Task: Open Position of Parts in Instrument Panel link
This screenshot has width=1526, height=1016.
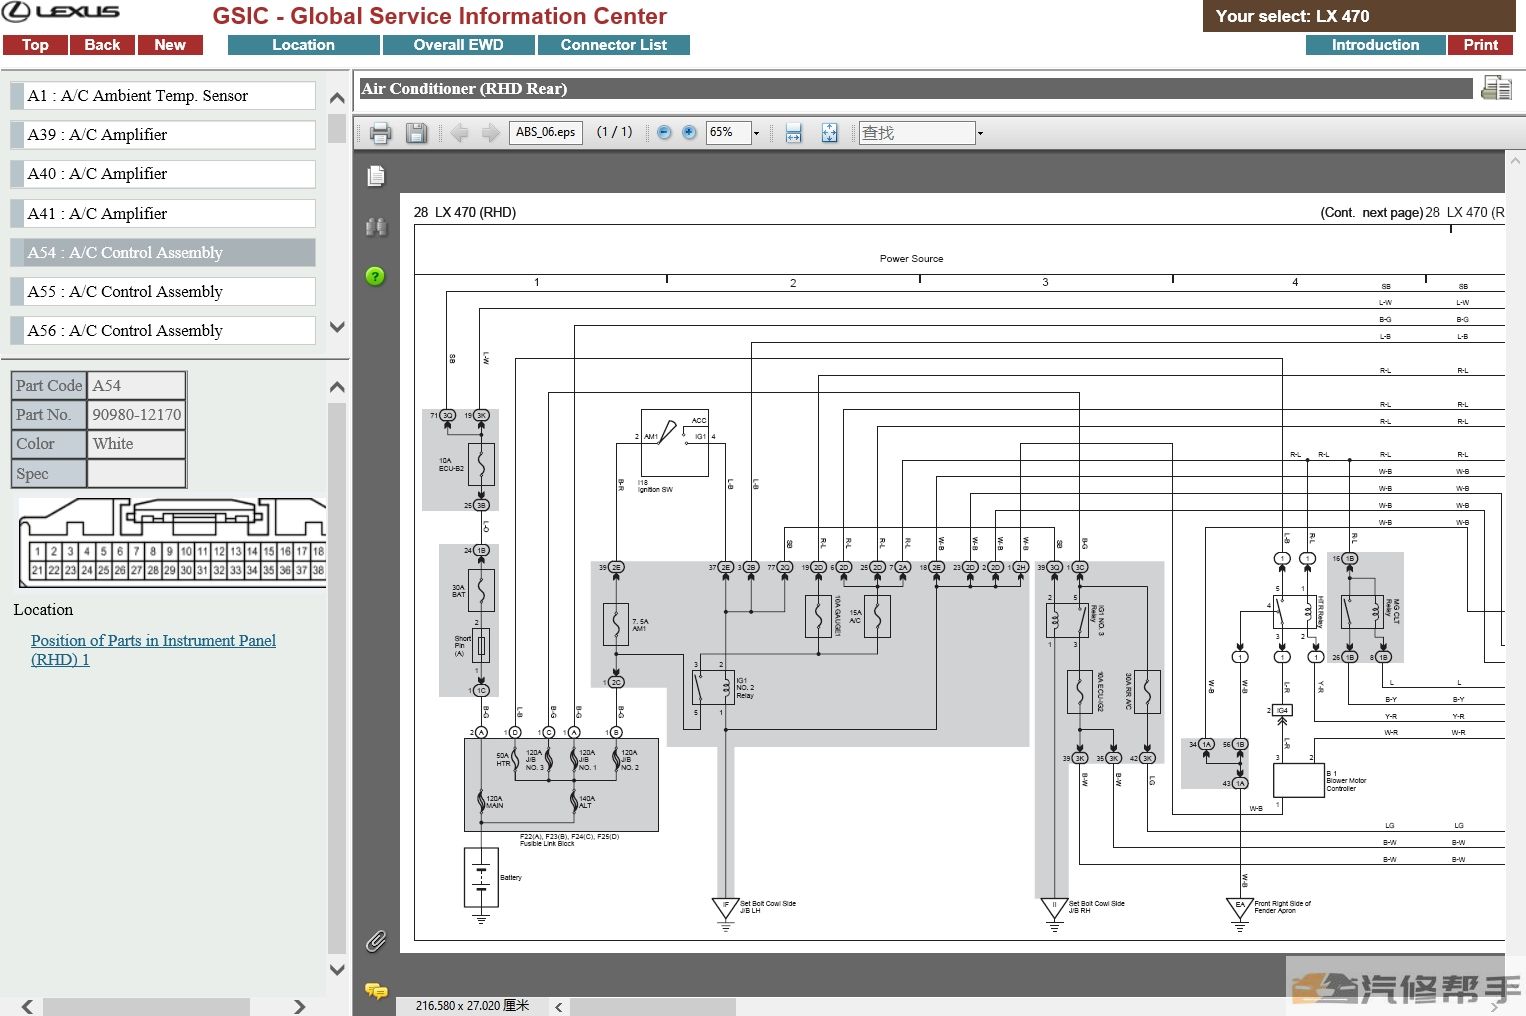Action: point(153,650)
